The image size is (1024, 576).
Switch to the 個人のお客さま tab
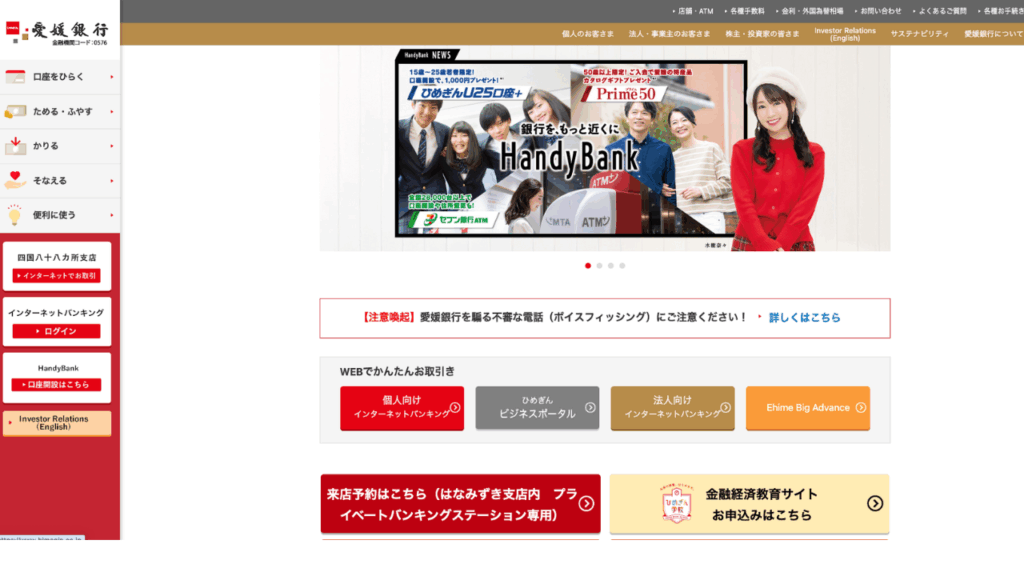tap(588, 33)
